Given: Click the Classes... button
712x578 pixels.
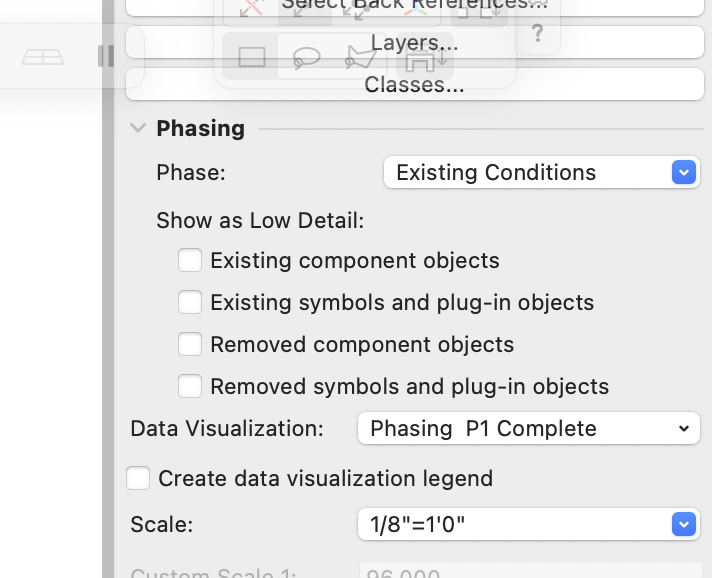Looking at the screenshot, I should tap(414, 85).
